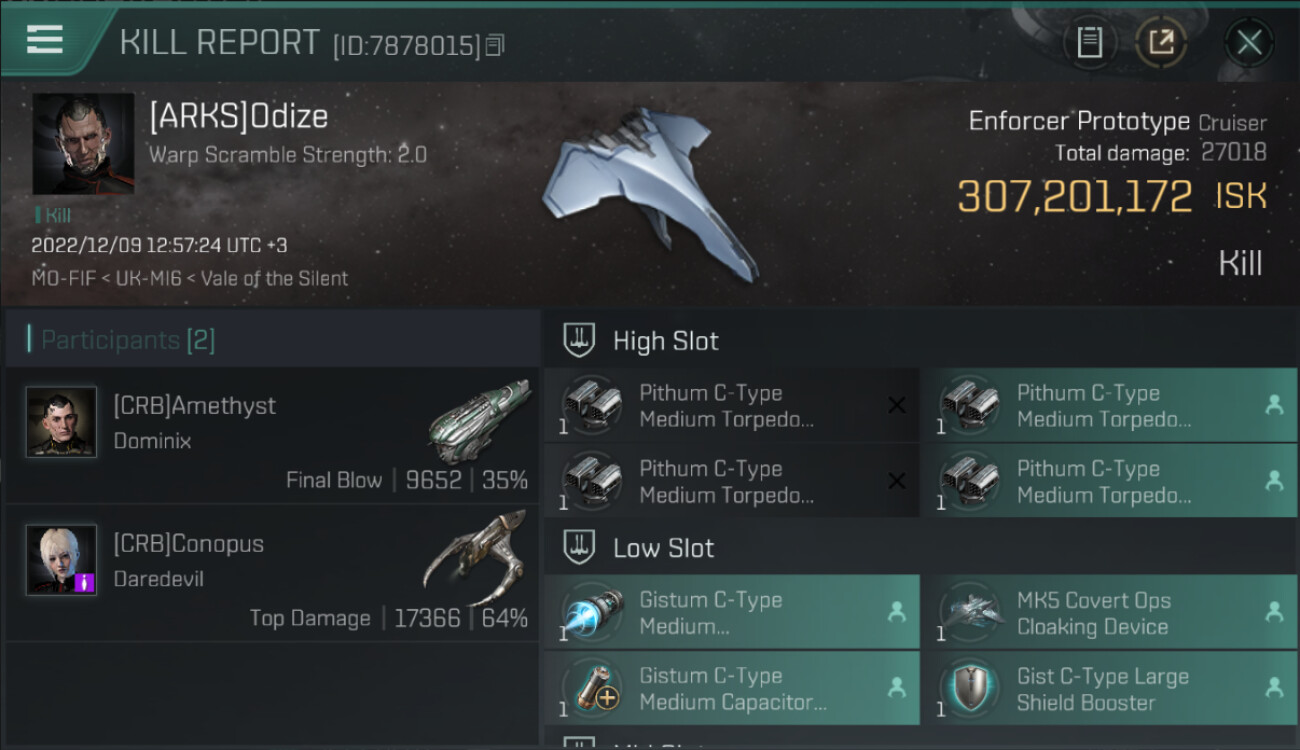The width and height of the screenshot is (1300, 750).
Task: Share kill report via export icon
Action: [x=1161, y=43]
